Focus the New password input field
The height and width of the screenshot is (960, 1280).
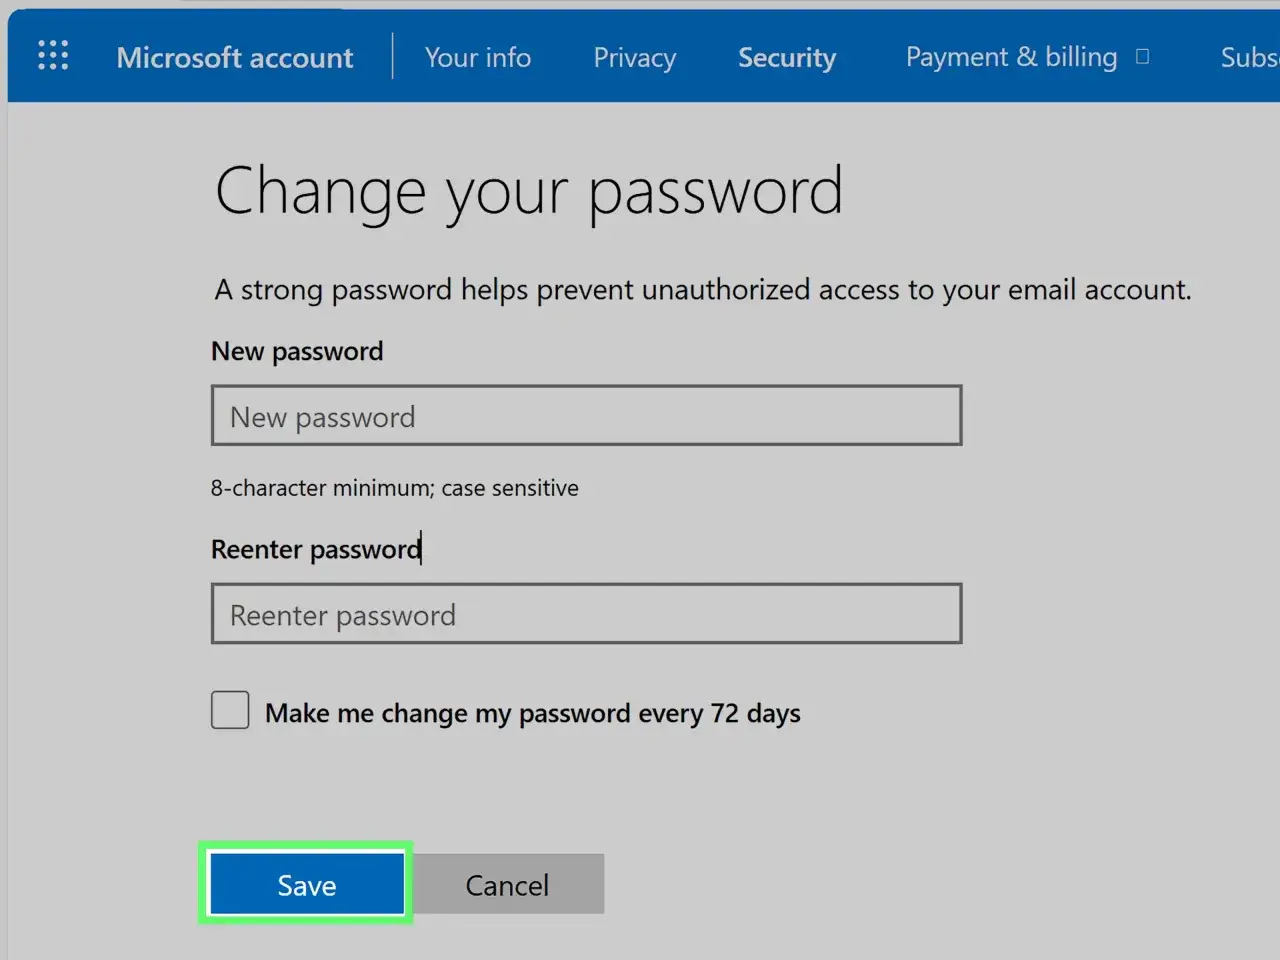point(587,416)
